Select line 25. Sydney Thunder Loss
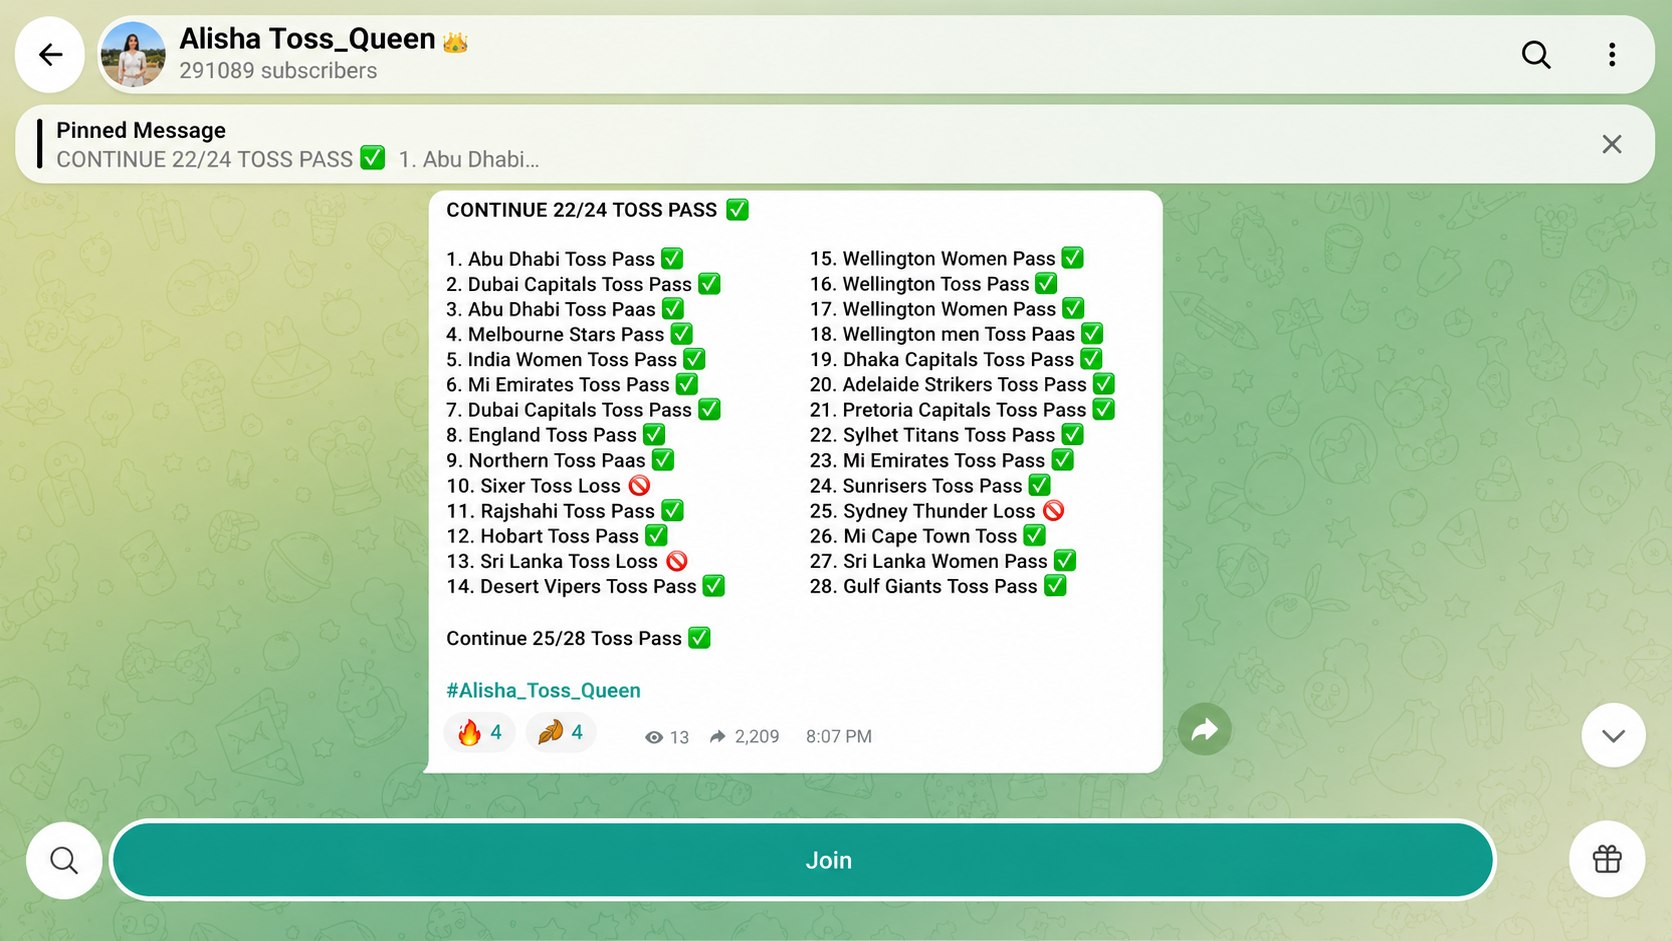This screenshot has height=941, width=1672. (937, 511)
